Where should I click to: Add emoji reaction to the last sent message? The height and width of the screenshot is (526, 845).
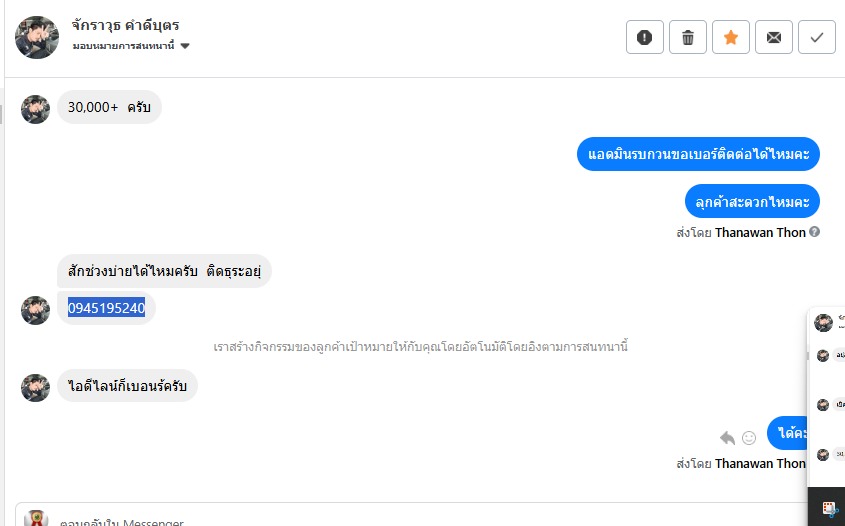[x=749, y=437]
